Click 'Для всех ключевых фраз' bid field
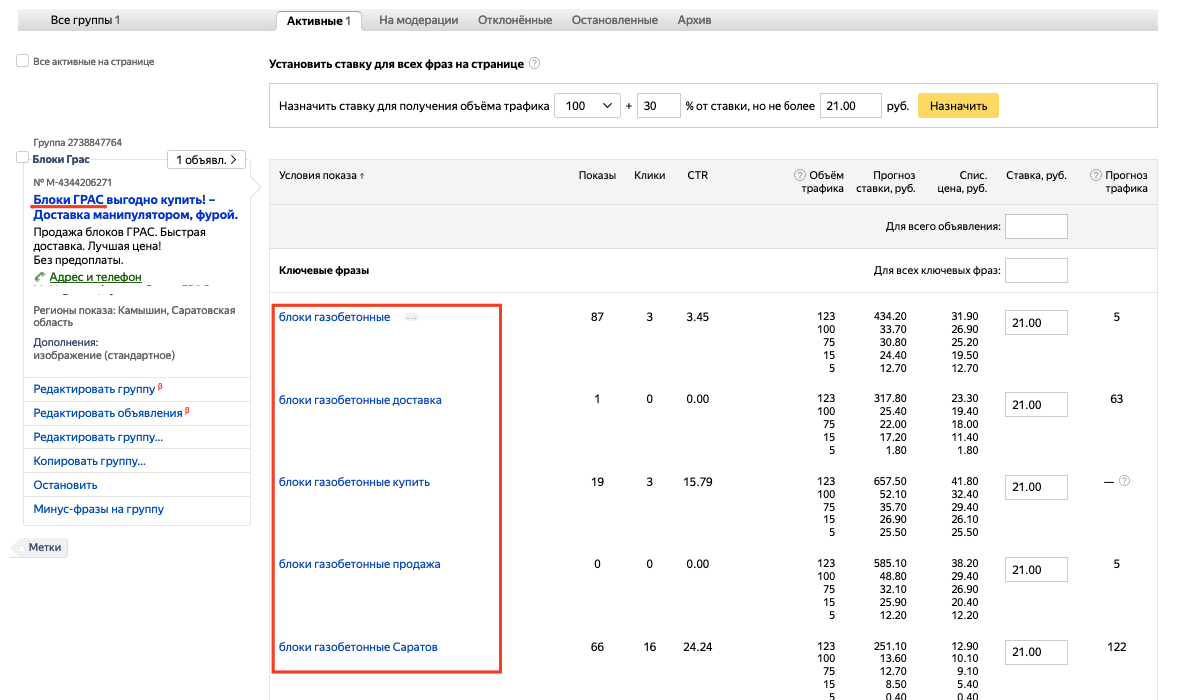This screenshot has width=1200, height=700. (x=1036, y=271)
